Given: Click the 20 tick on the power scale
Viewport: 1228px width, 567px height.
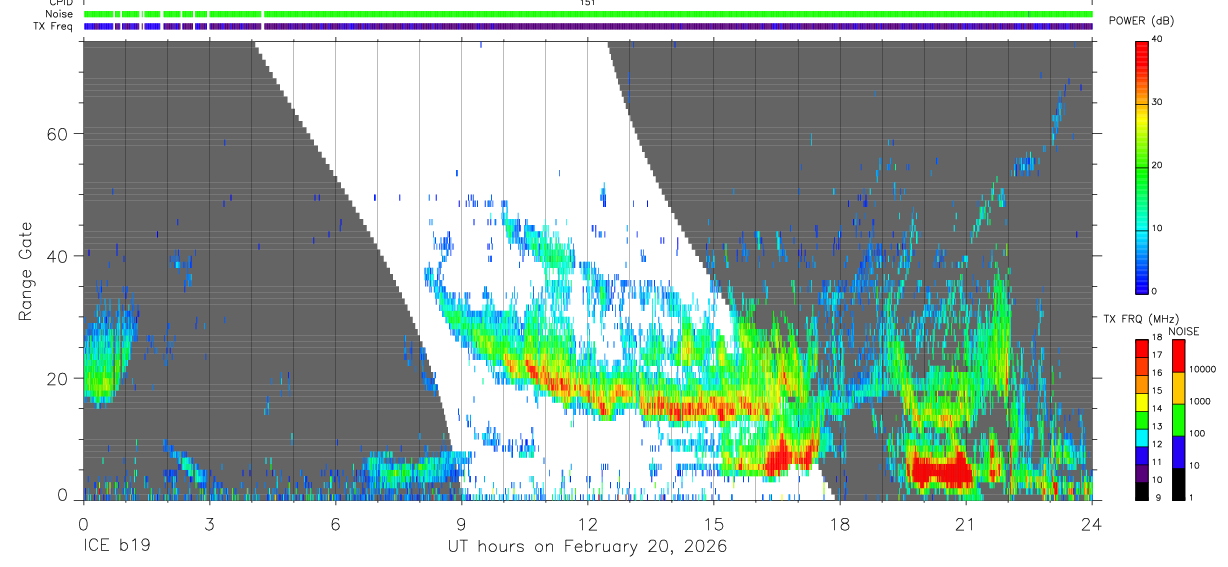Looking at the screenshot, I should click(1159, 165).
